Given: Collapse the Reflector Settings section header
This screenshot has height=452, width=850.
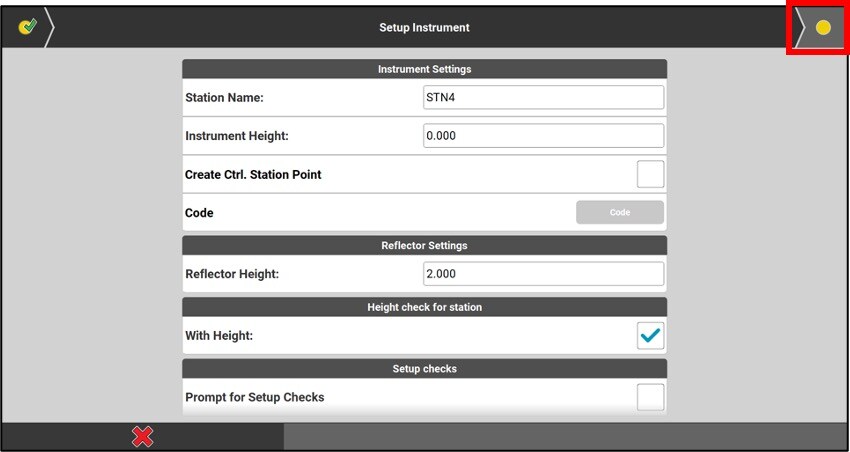Looking at the screenshot, I should [x=424, y=245].
